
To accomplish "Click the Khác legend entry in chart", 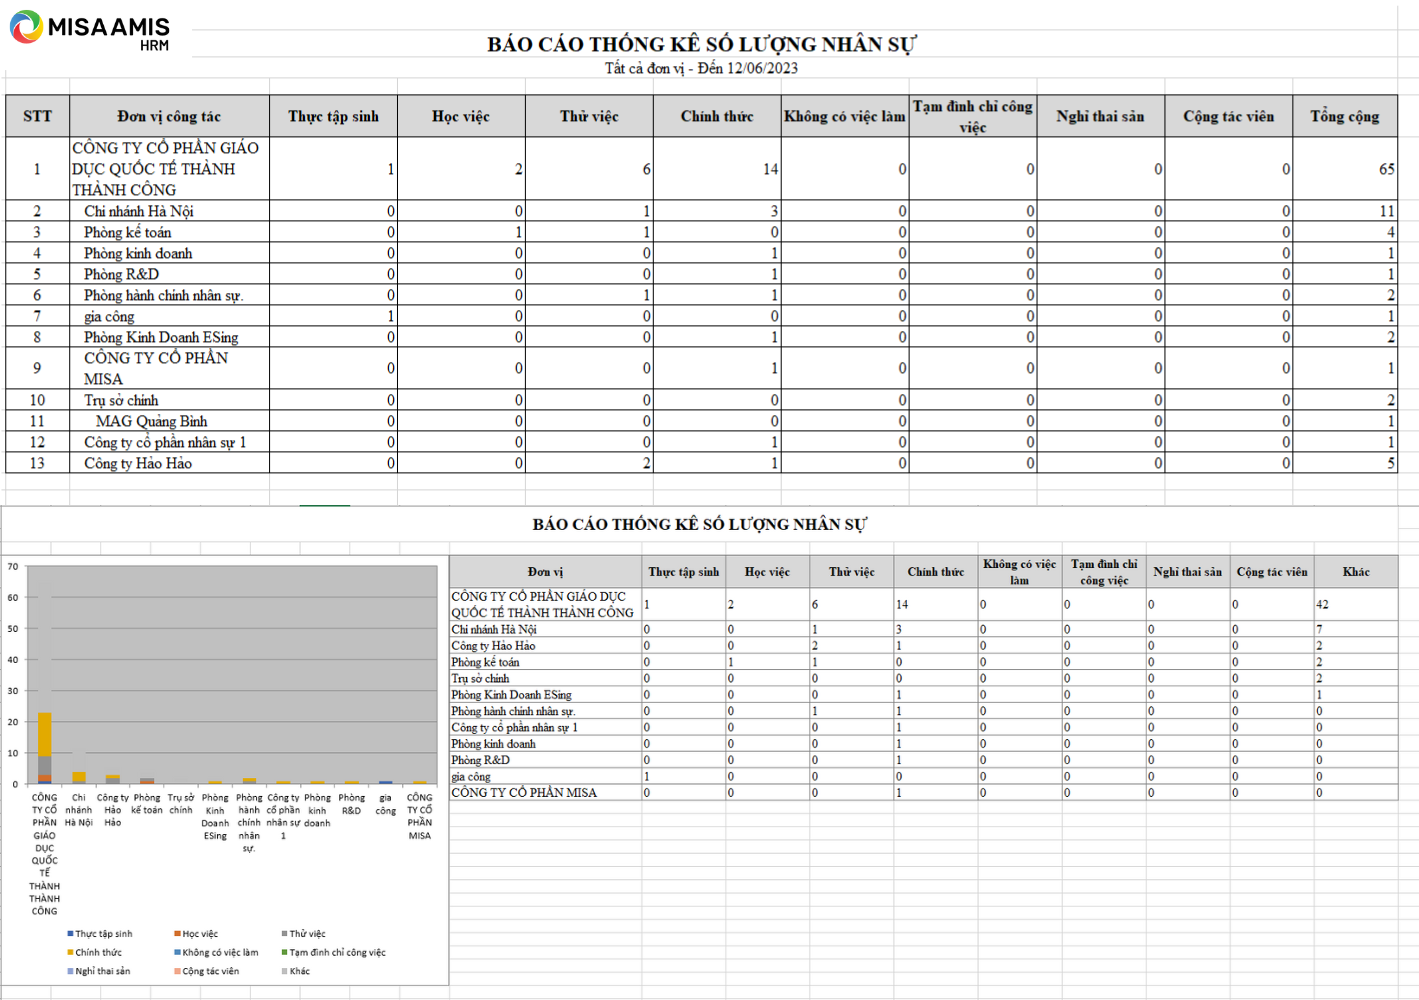I will 299,971.
